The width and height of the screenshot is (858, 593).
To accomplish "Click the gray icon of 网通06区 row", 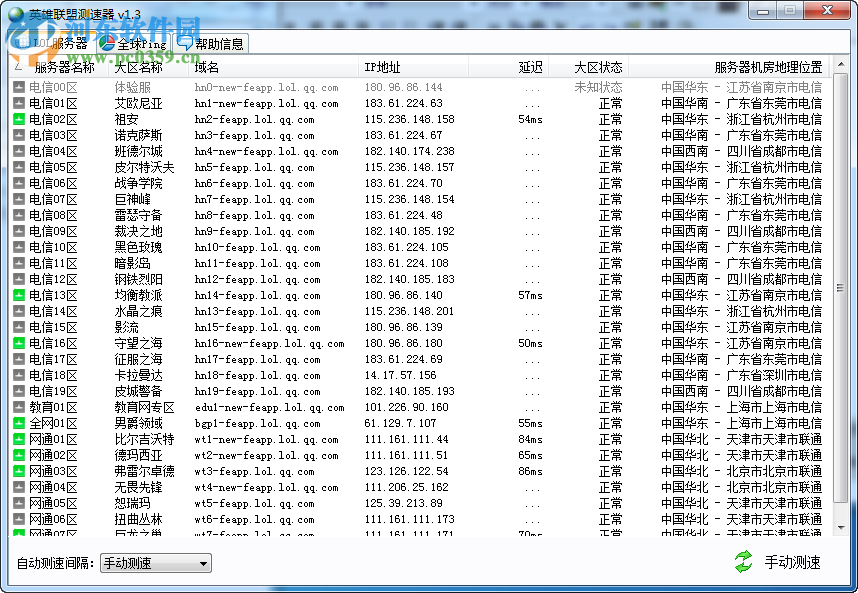I will (19, 519).
